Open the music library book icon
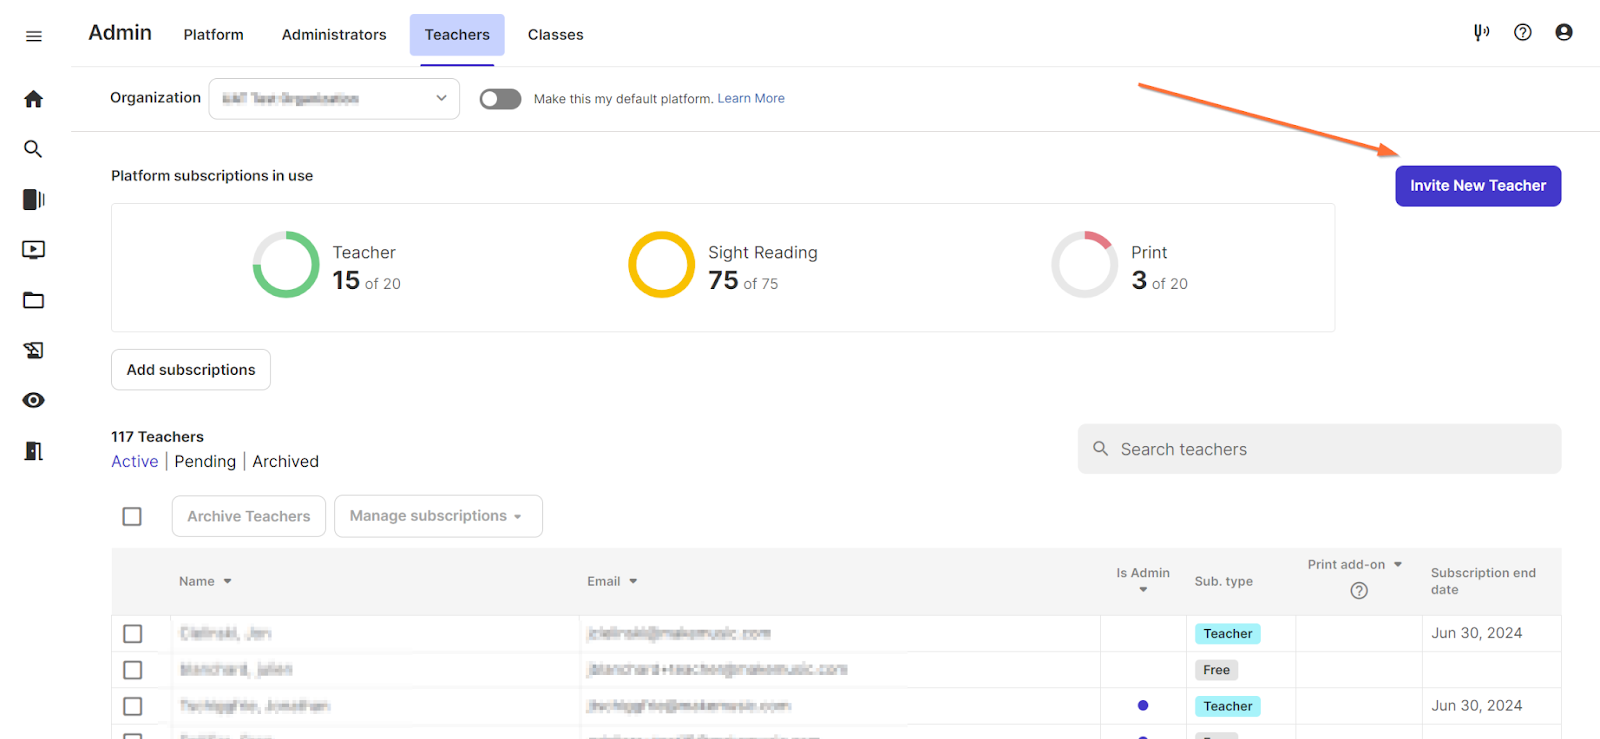1600x739 pixels. click(33, 199)
